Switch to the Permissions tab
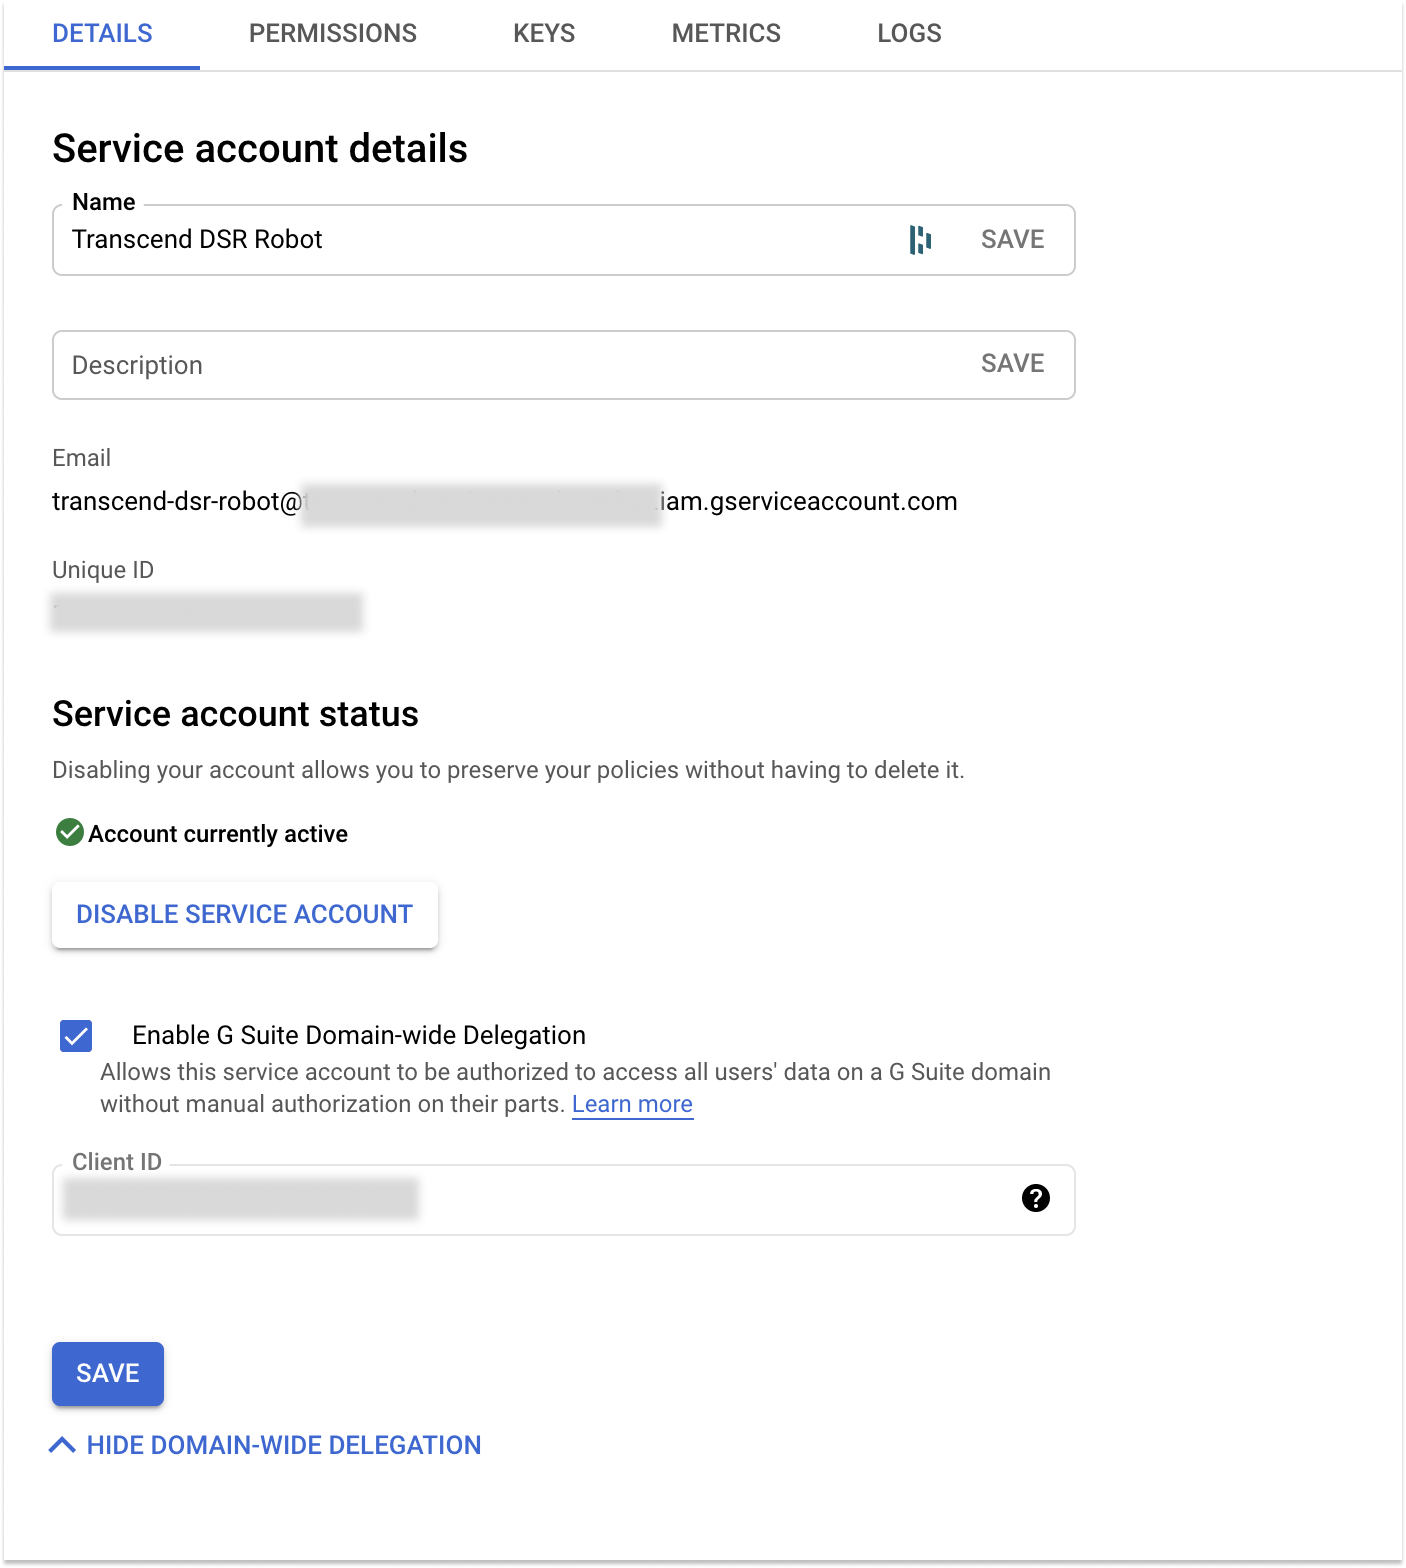Screen dimensions: 1406x1568 point(333,33)
